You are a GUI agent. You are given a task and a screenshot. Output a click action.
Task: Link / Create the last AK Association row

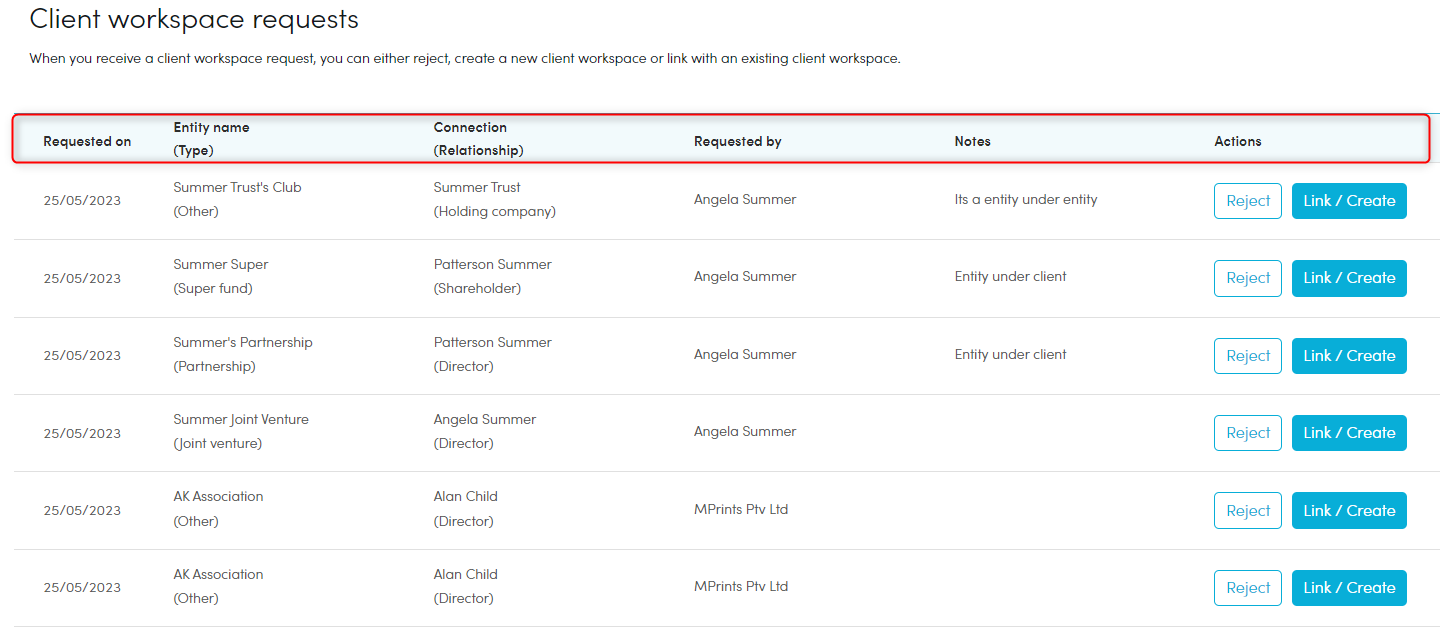[x=1349, y=588]
